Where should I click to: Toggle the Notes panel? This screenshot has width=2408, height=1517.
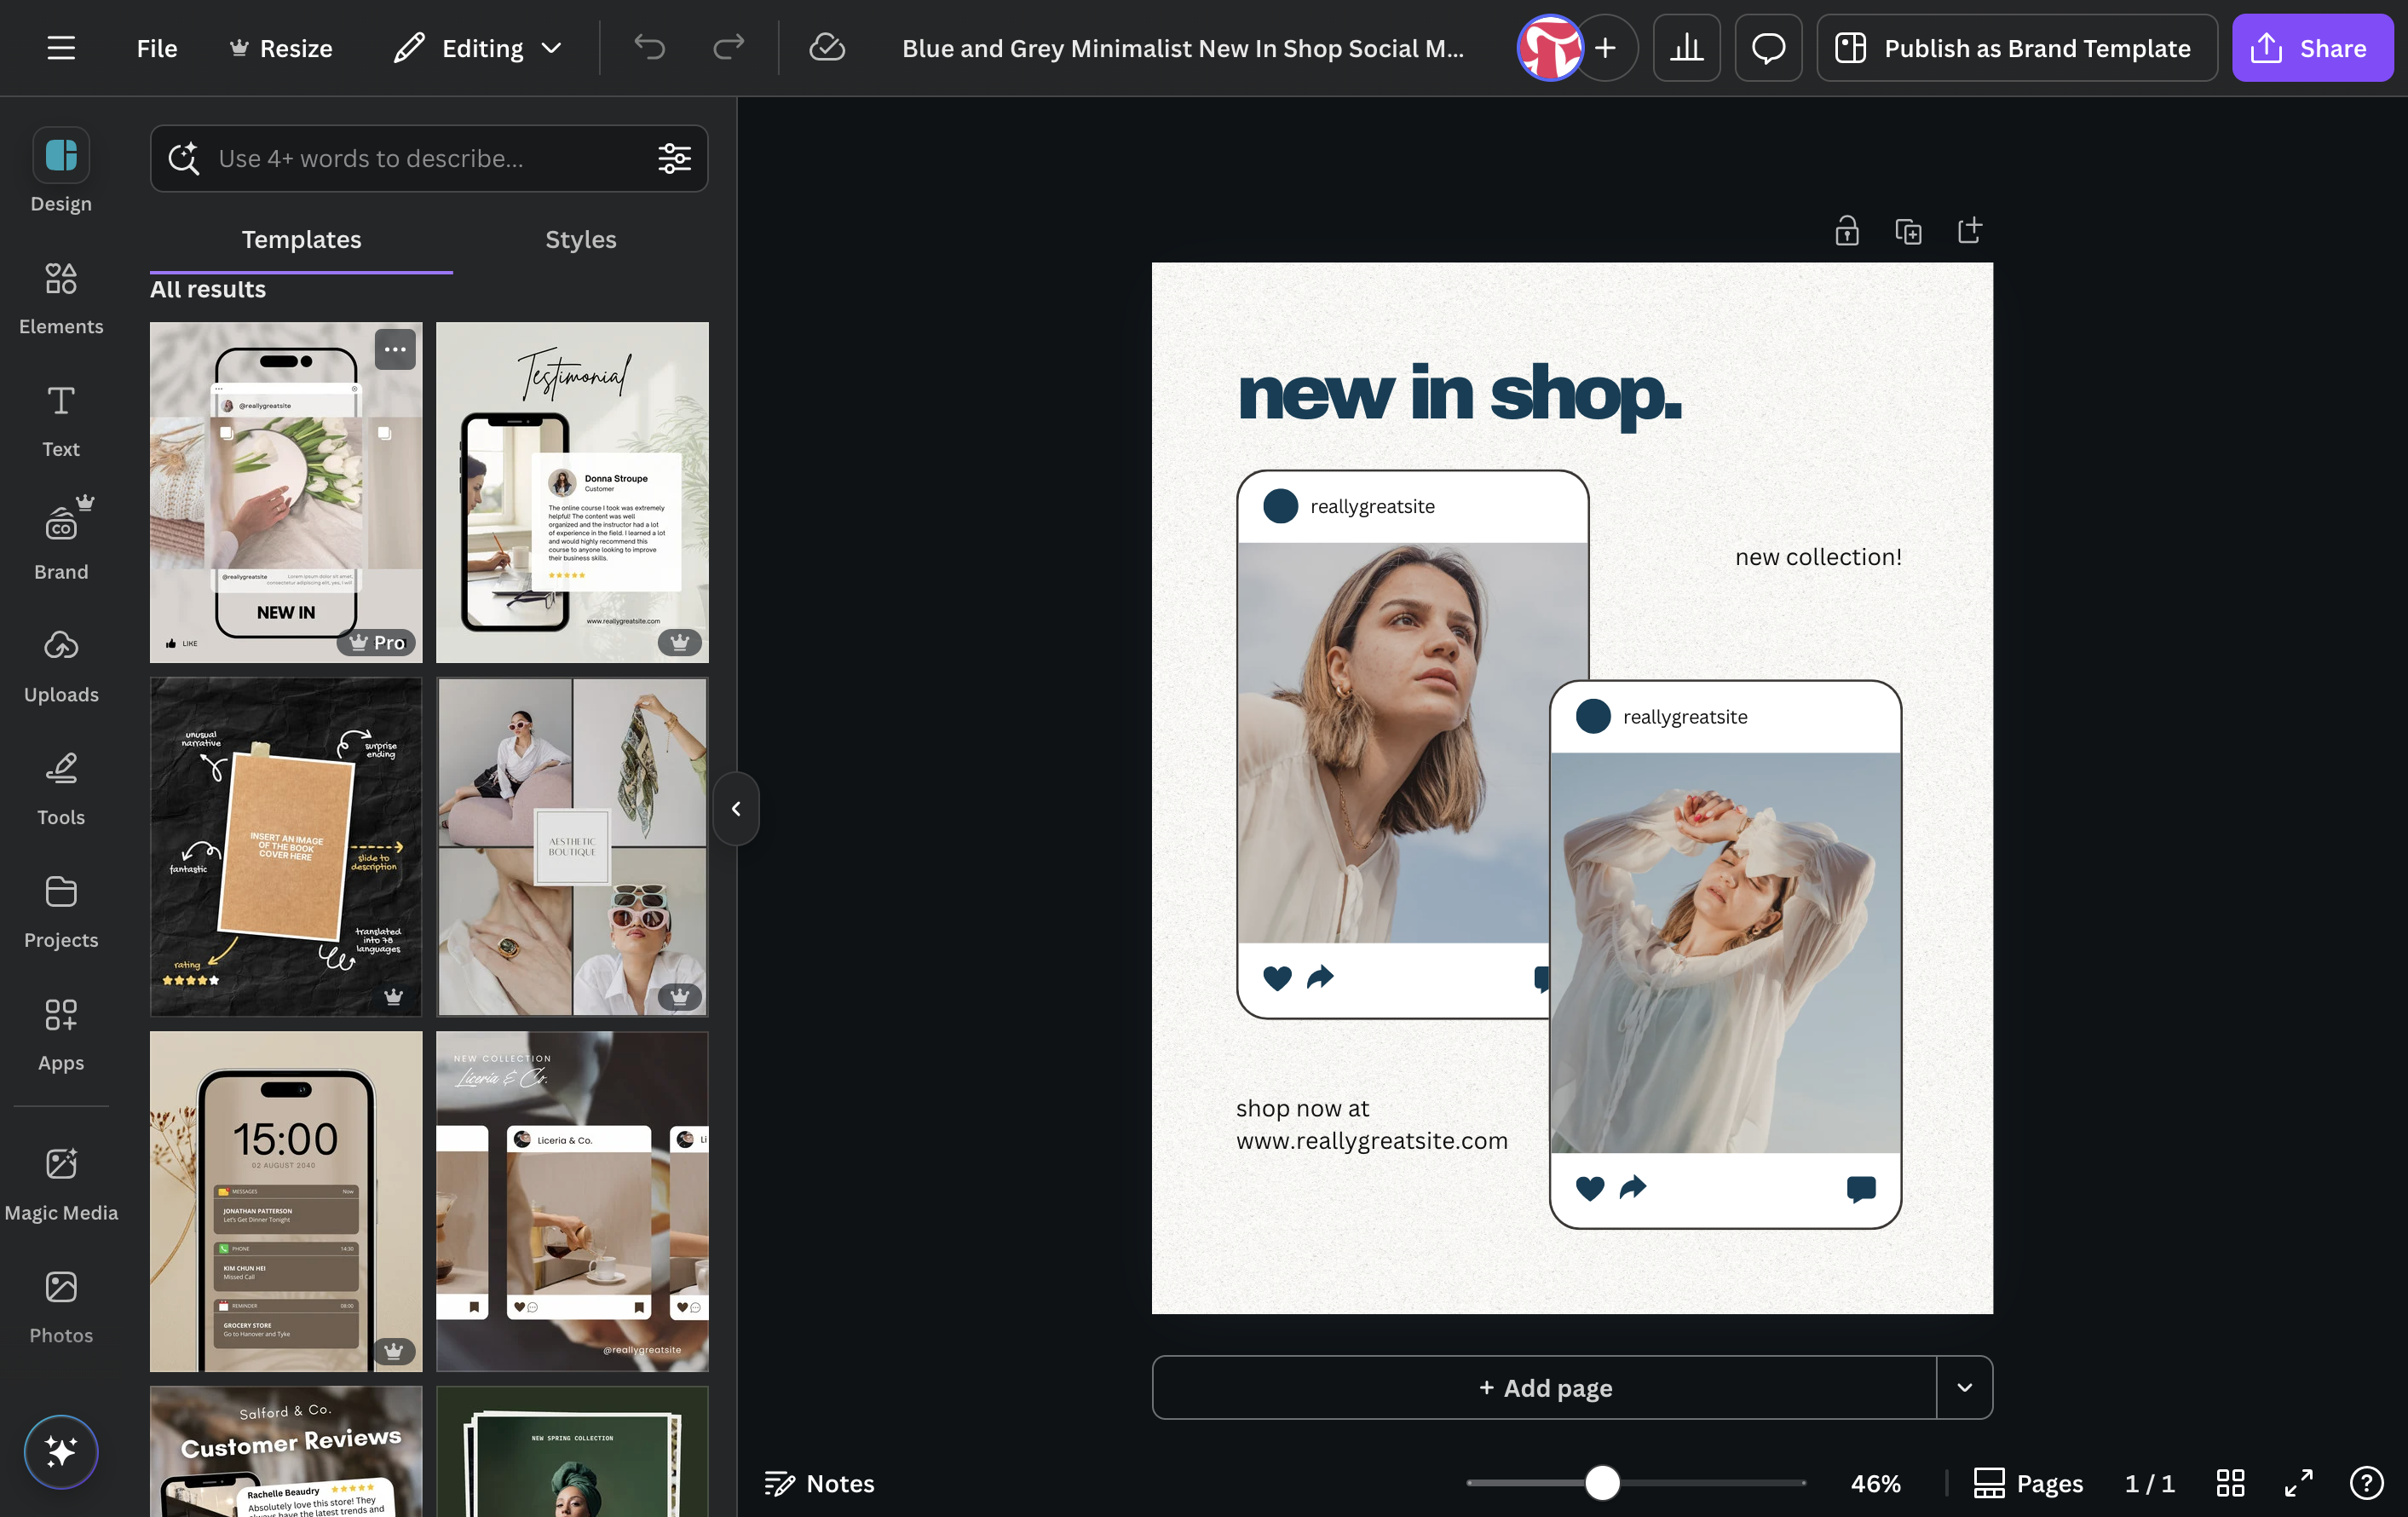click(819, 1483)
